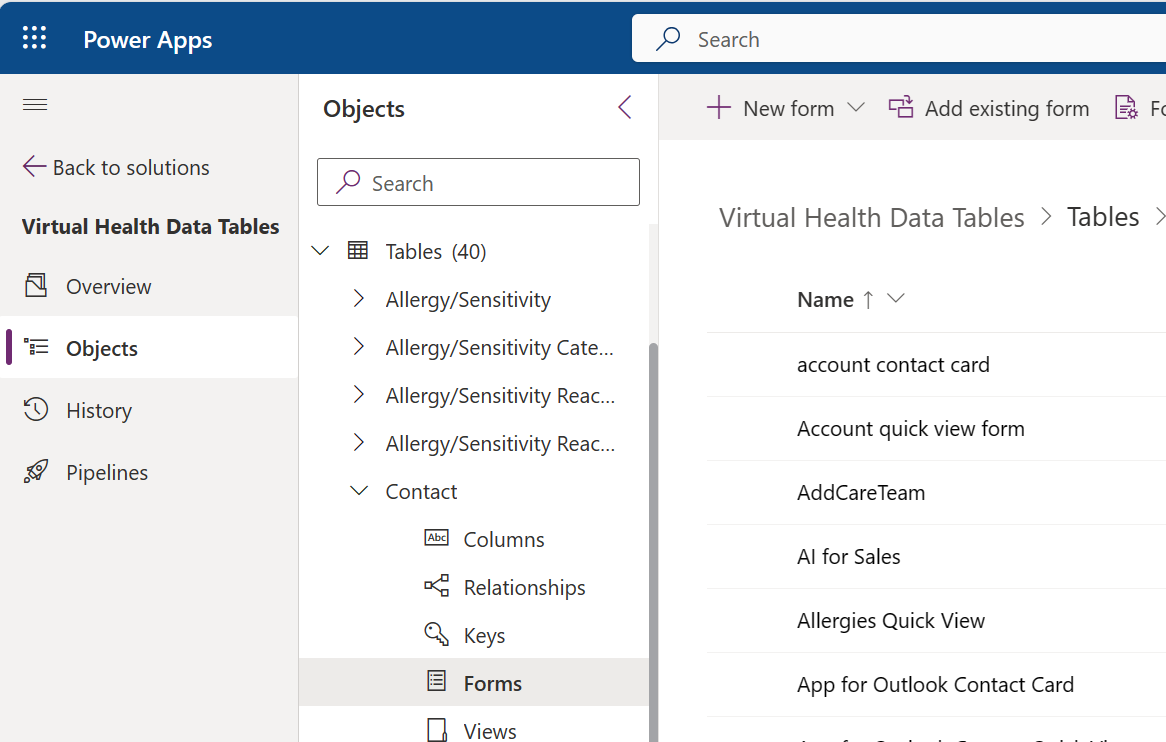Click the Views icon
1166x742 pixels.
pos(437,730)
